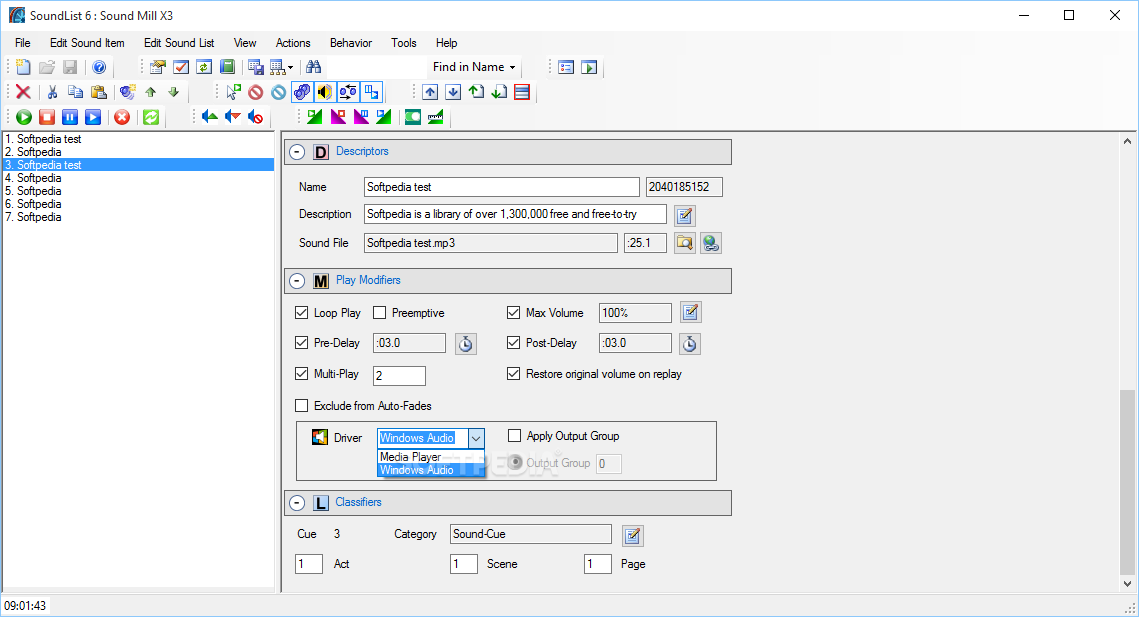1139x617 pixels.
Task: Click the red Stop button
Action: tap(47, 117)
